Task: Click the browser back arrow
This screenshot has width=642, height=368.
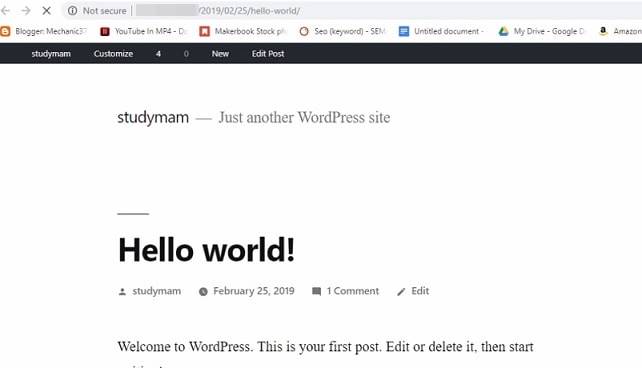Action: [x=5, y=11]
